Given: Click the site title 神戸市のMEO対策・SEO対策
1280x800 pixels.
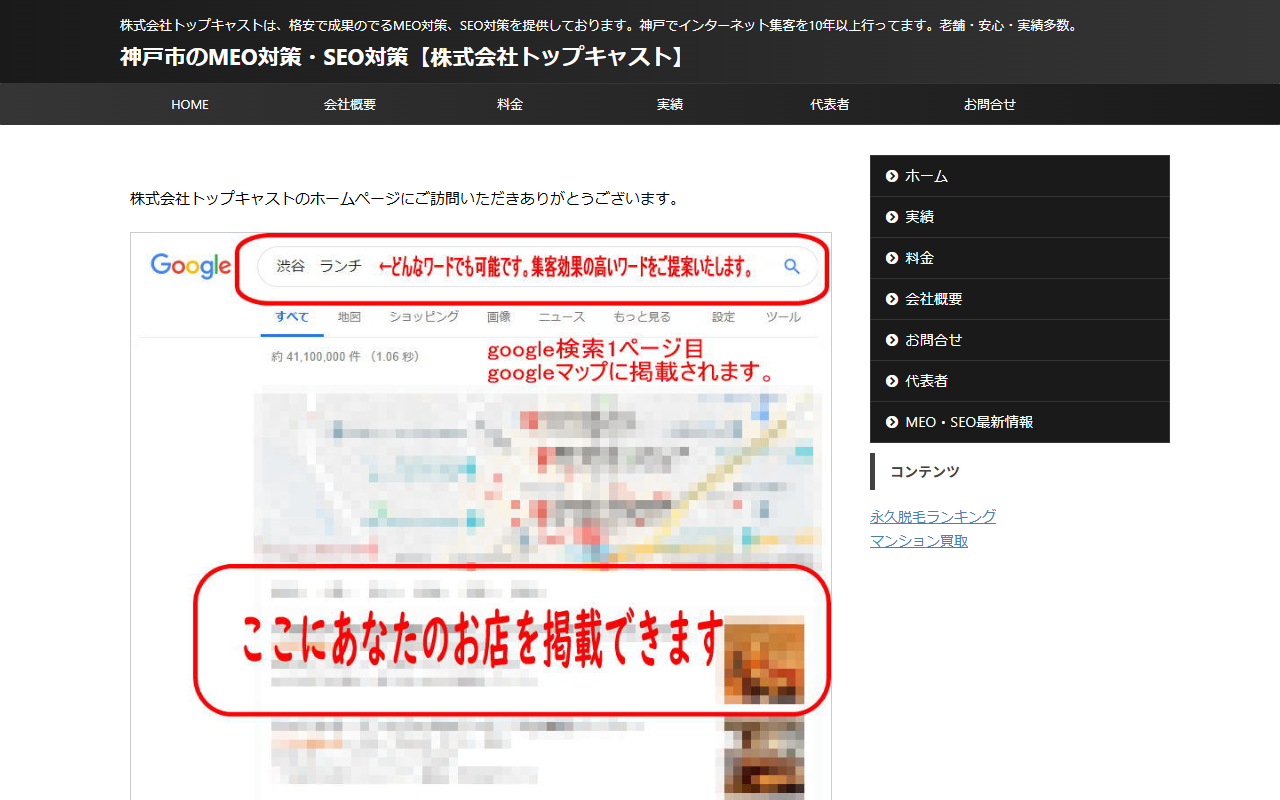Looking at the screenshot, I should [x=404, y=57].
